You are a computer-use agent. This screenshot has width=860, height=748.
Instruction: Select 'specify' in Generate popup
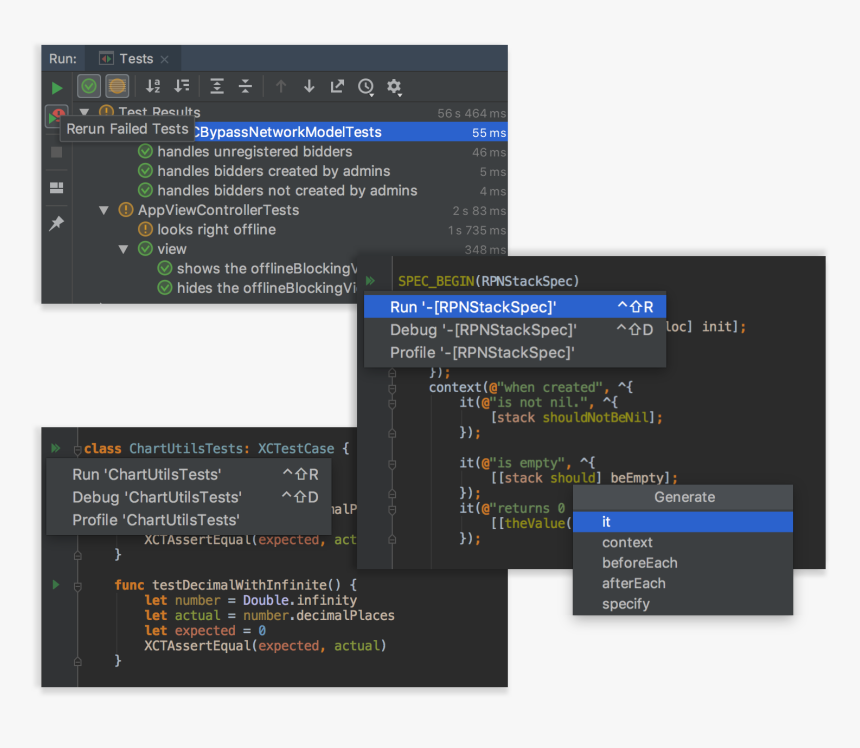click(683, 604)
